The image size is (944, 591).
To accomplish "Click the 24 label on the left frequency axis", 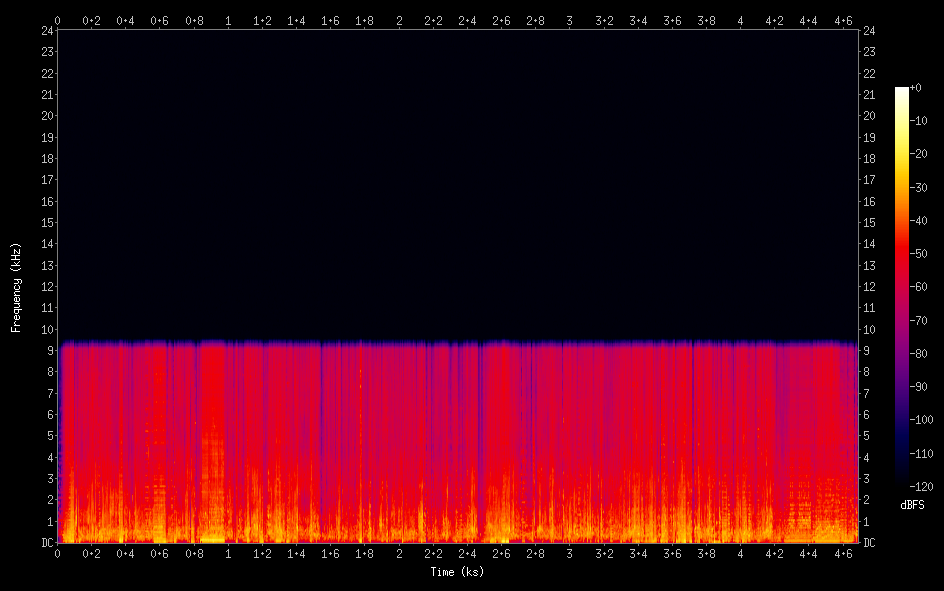I will [x=45, y=30].
